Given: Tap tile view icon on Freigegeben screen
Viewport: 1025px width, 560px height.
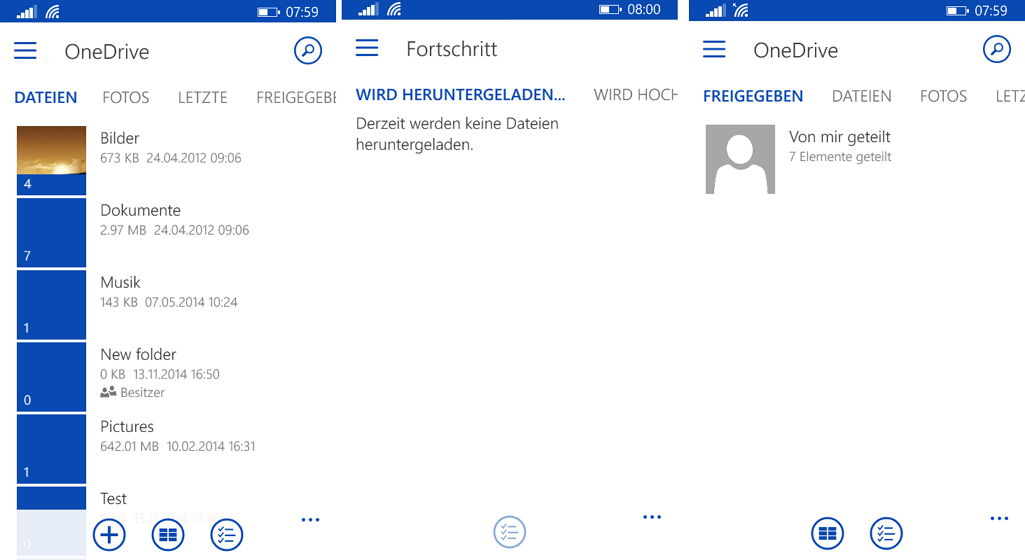Looking at the screenshot, I should point(828,533).
